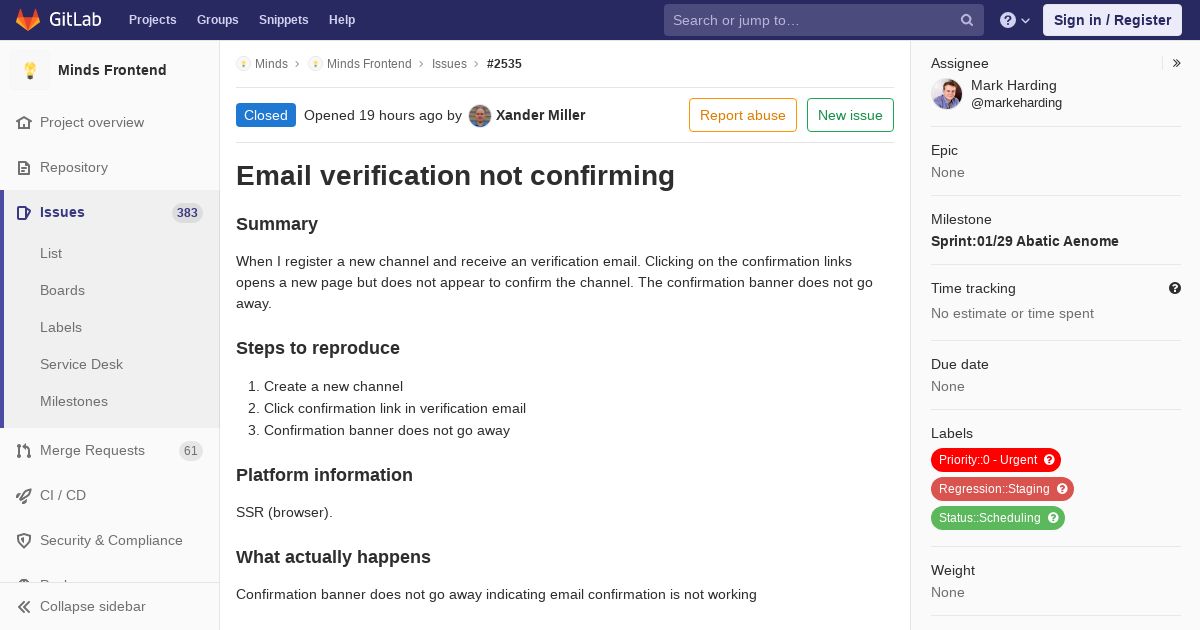Click the GitLab fox logo
Screen dimensions: 1200x630
28,20
